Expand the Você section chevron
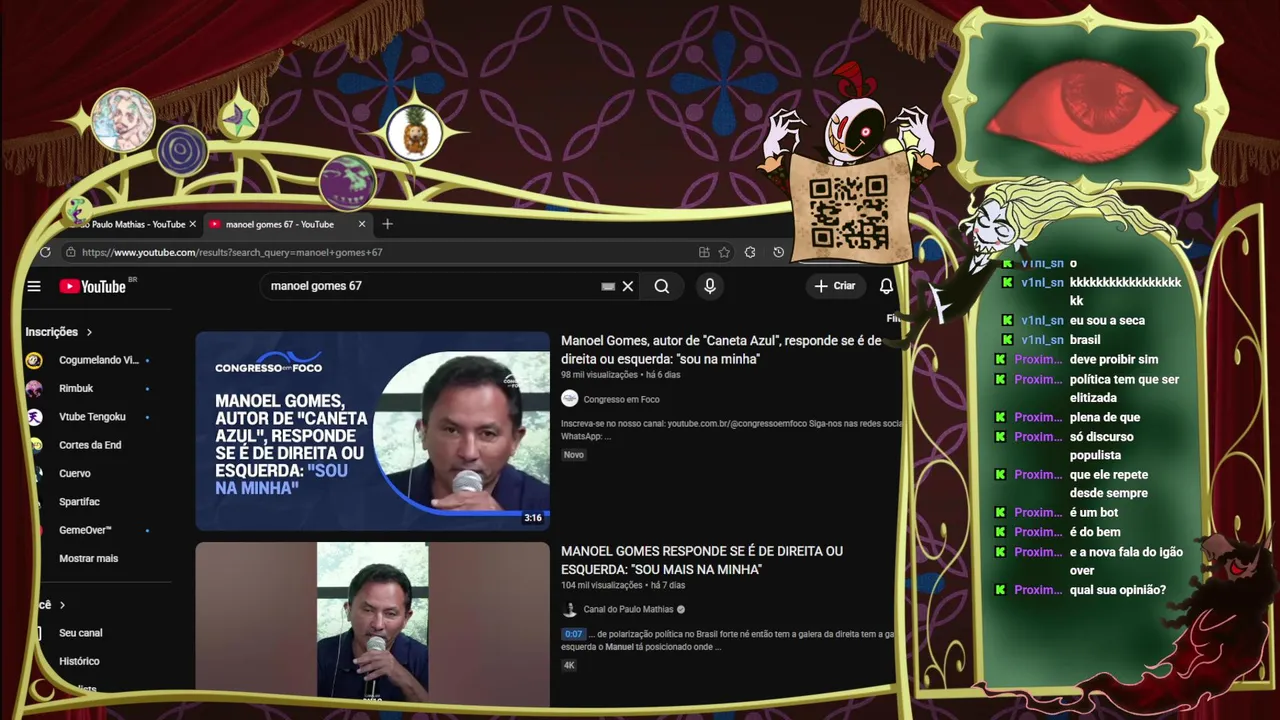 pyautogui.click(x=62, y=605)
